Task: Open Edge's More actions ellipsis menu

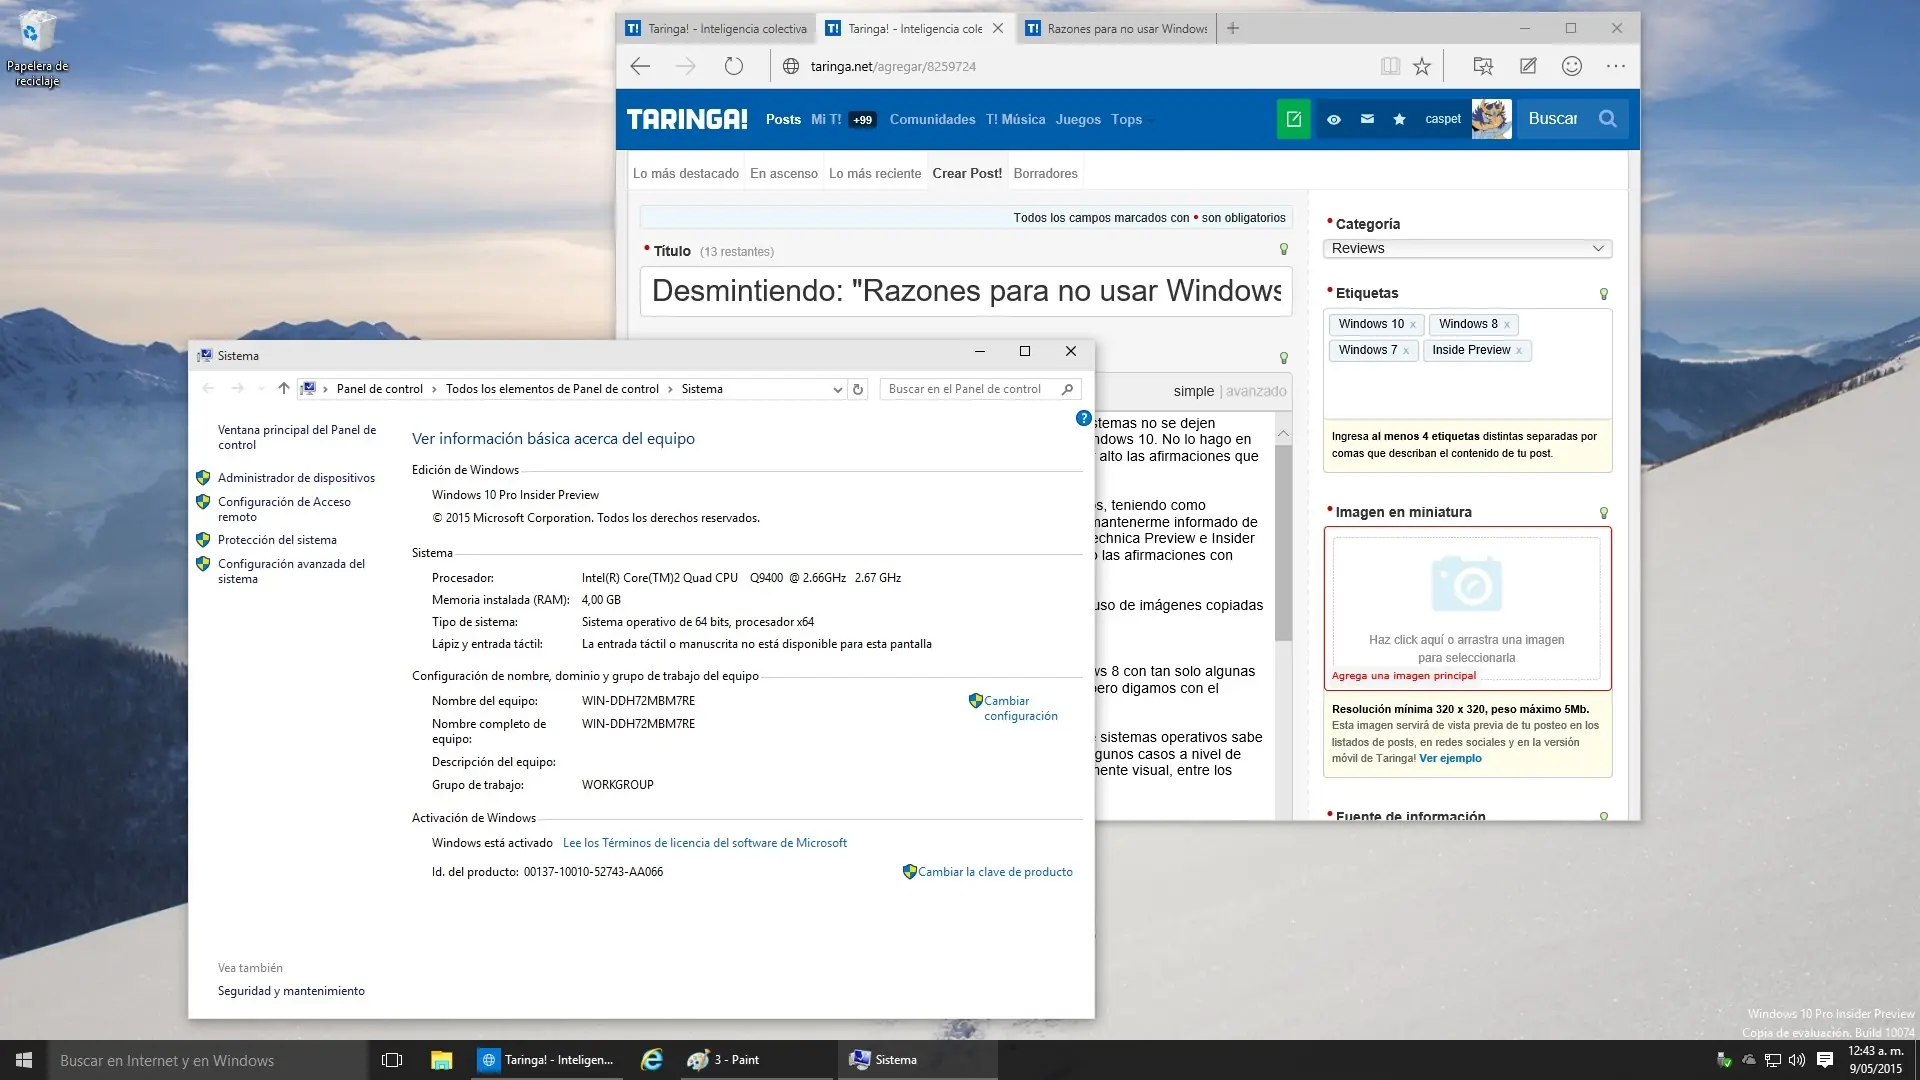Action: [x=1617, y=66]
